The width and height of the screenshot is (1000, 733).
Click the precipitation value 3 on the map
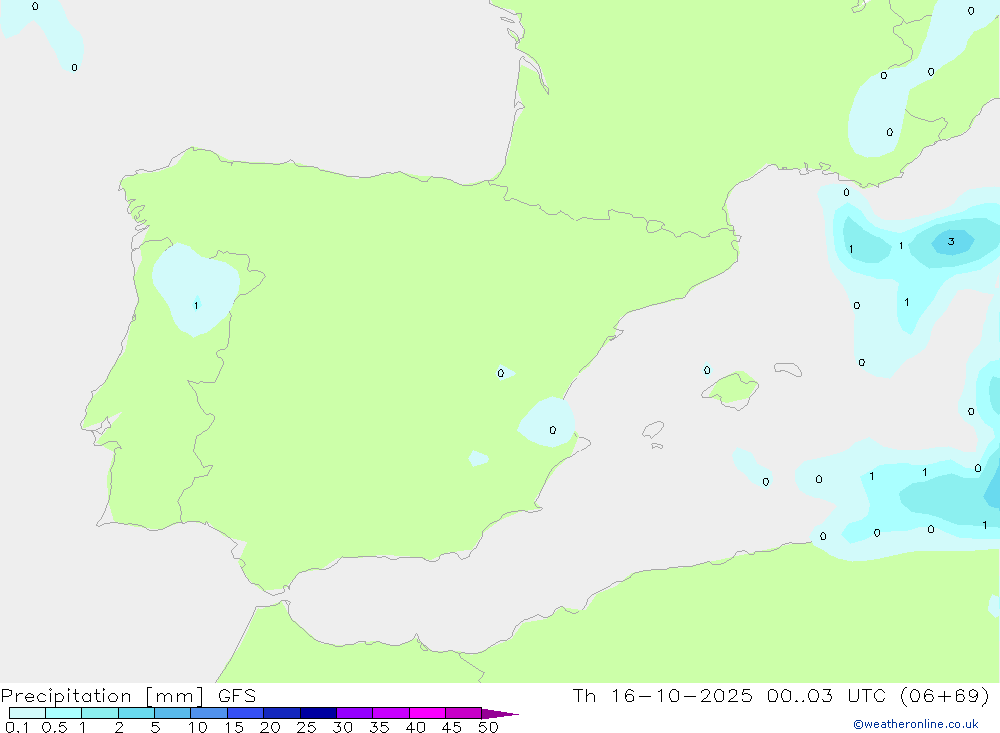[x=951, y=241]
